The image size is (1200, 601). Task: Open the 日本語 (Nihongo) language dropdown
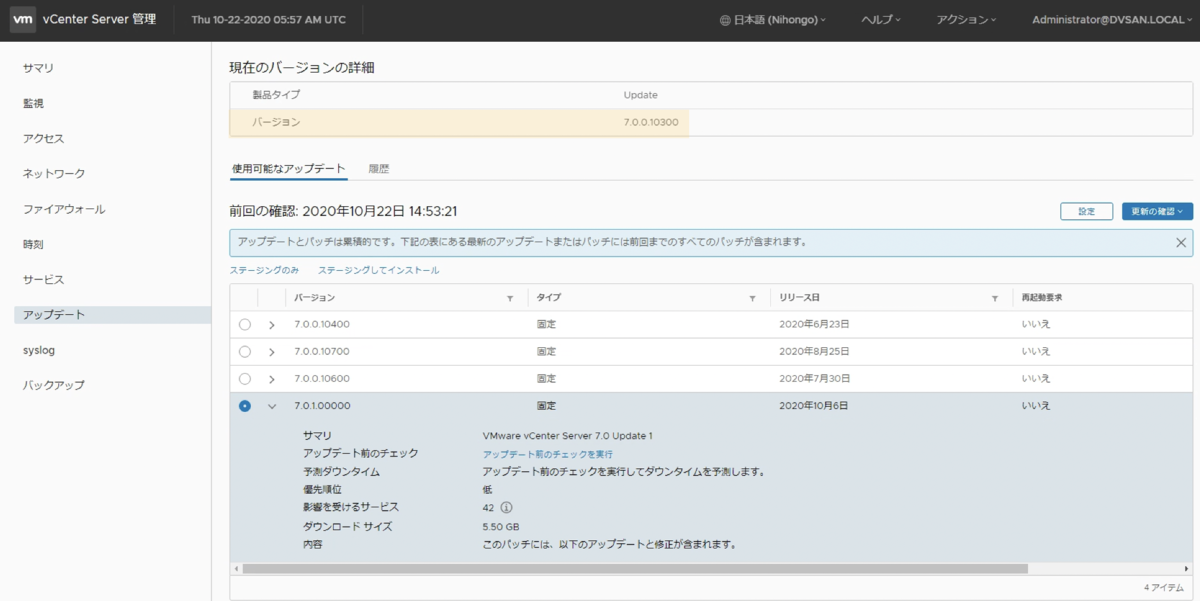pyautogui.click(x=773, y=20)
